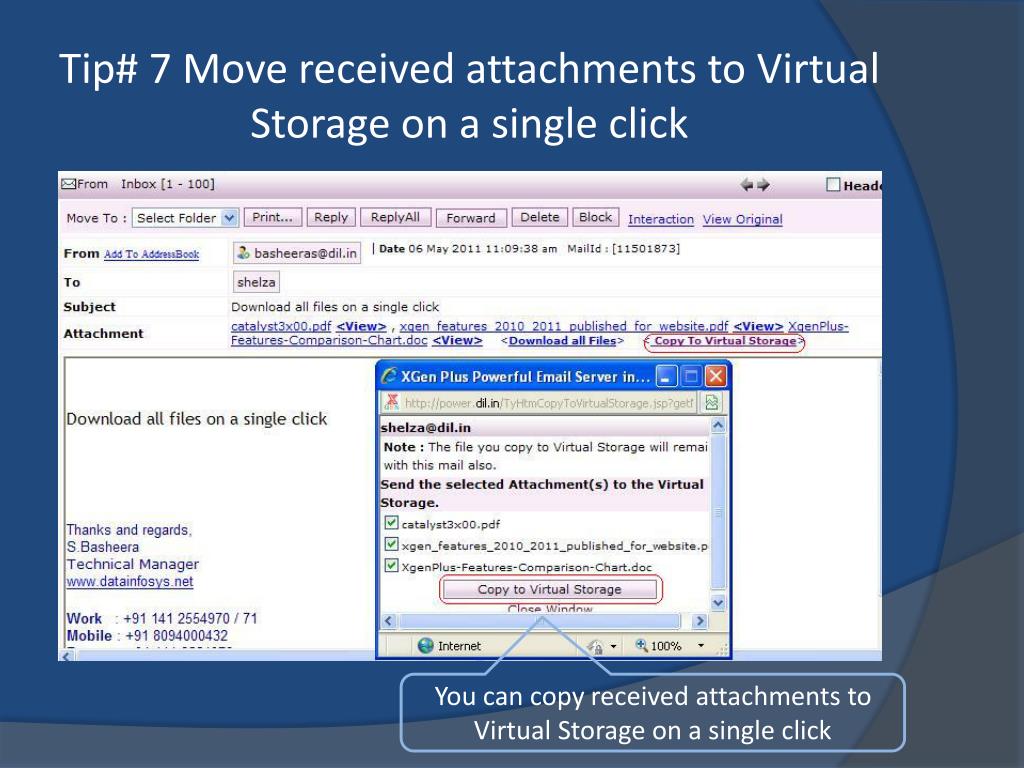Open the Select Folder dropdown
Viewport: 1024px width, 768px height.
point(185,218)
